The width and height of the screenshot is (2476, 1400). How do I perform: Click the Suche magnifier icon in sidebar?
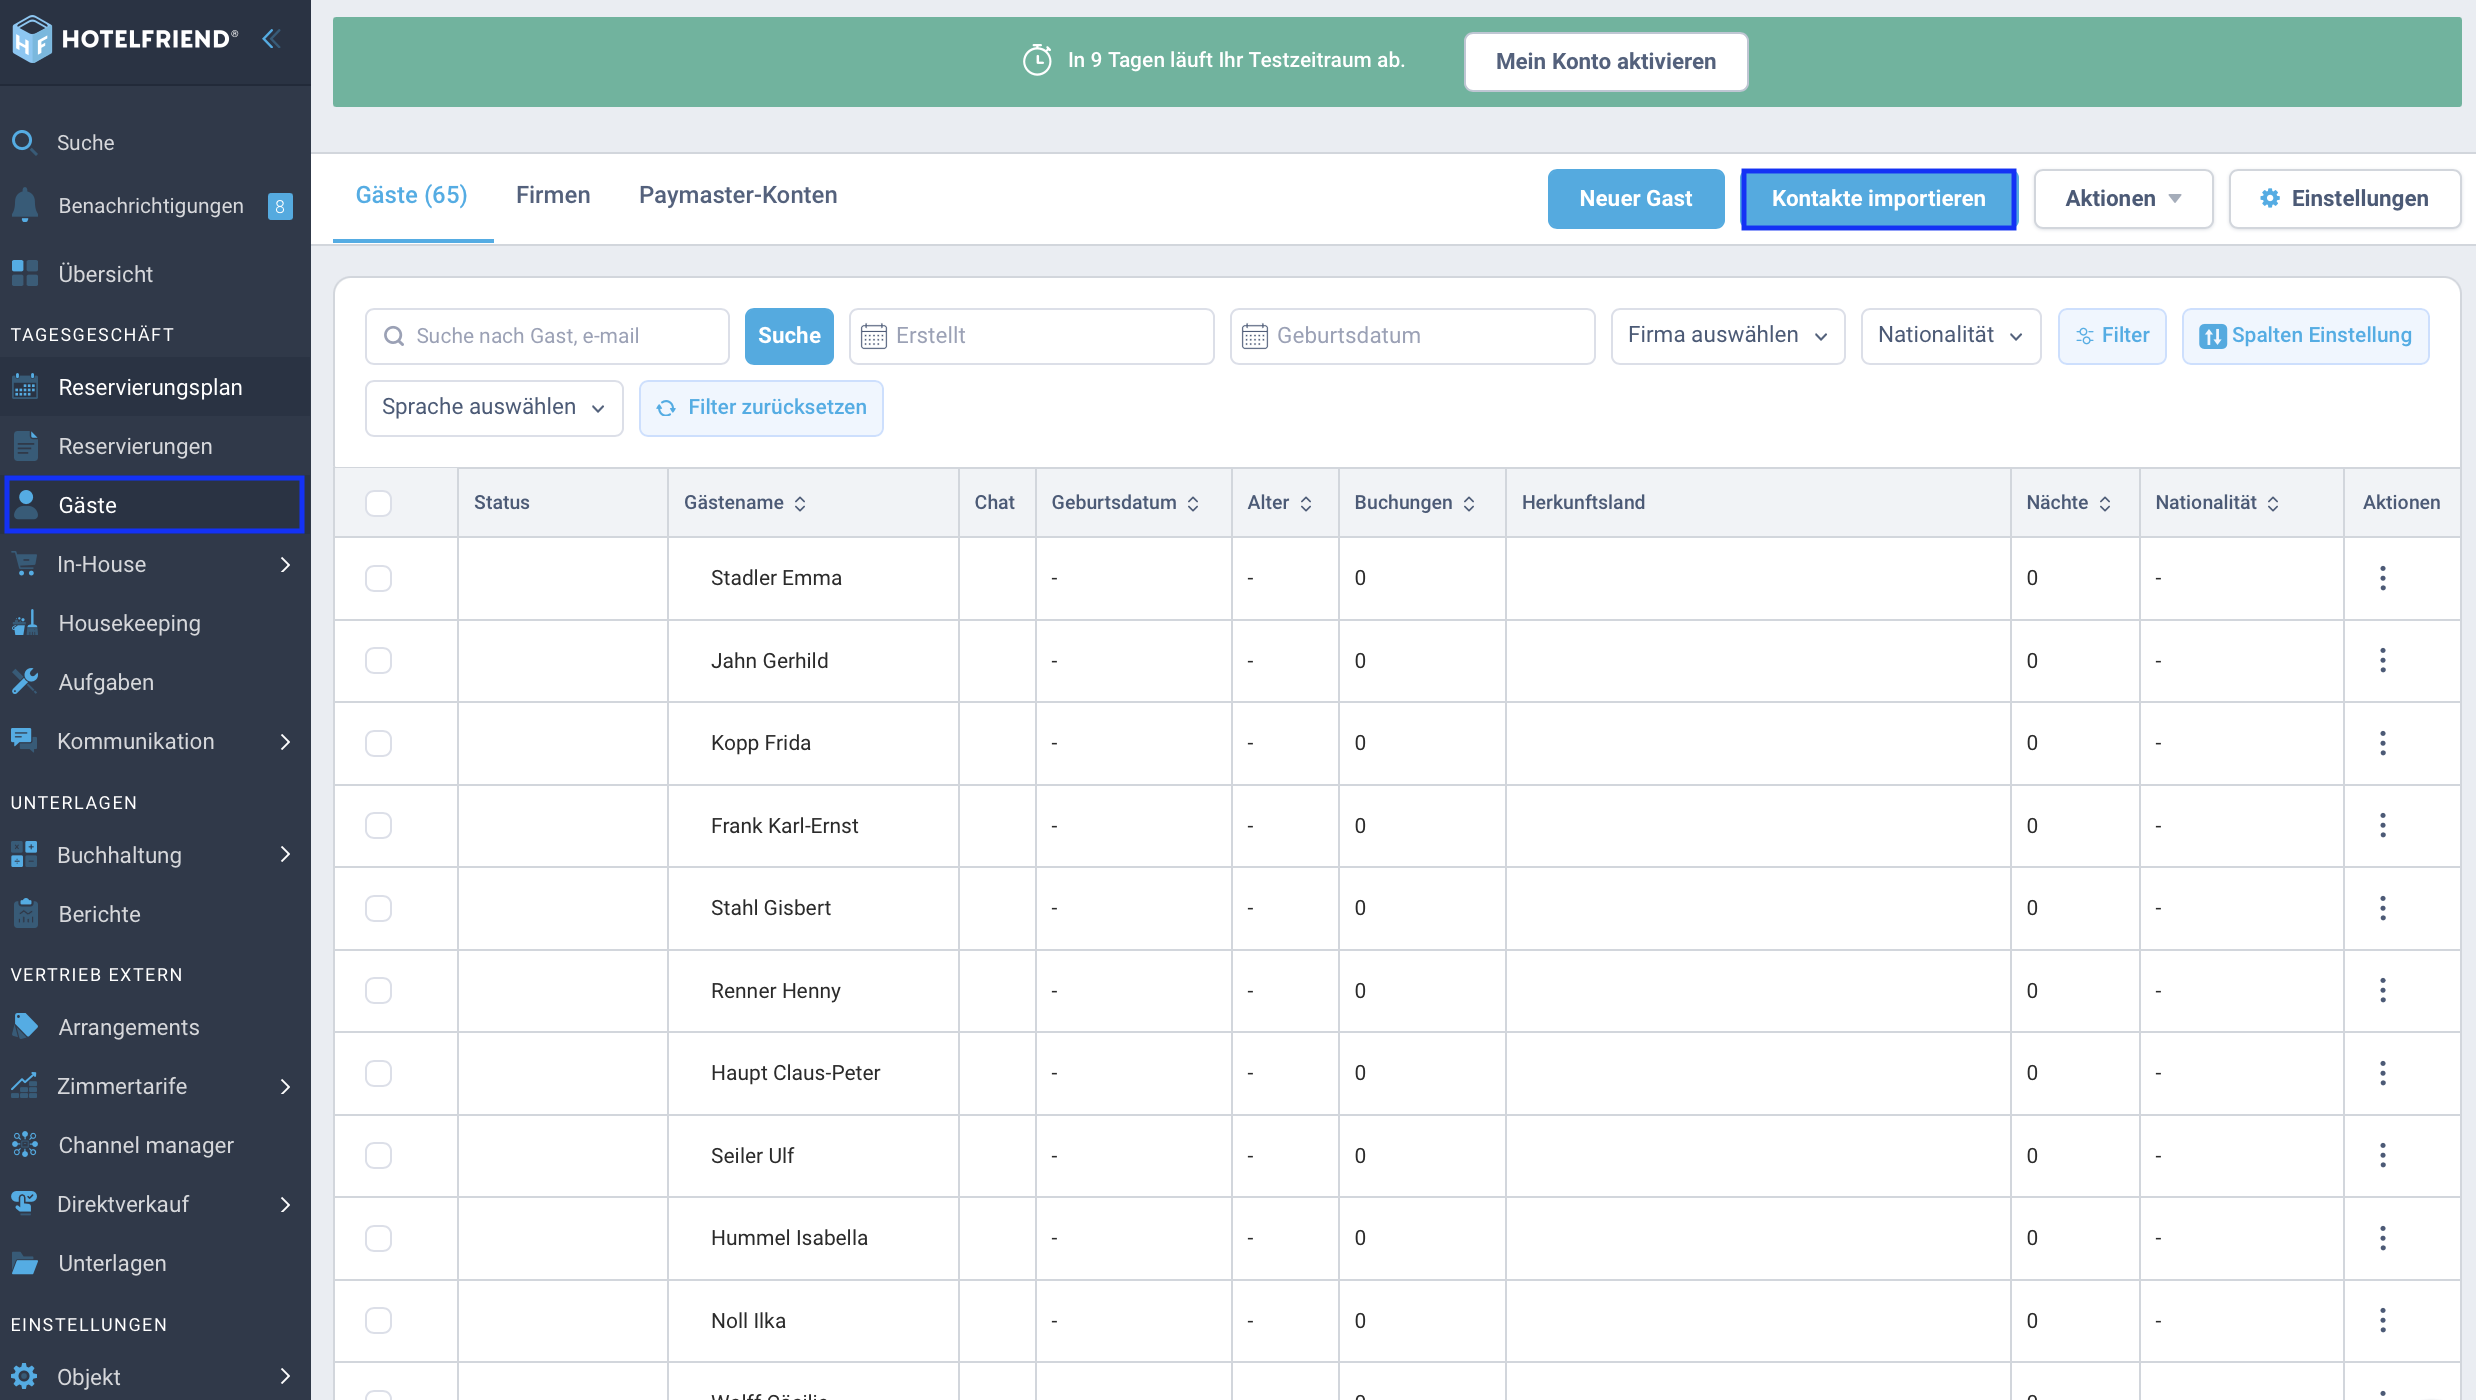pos(24,142)
